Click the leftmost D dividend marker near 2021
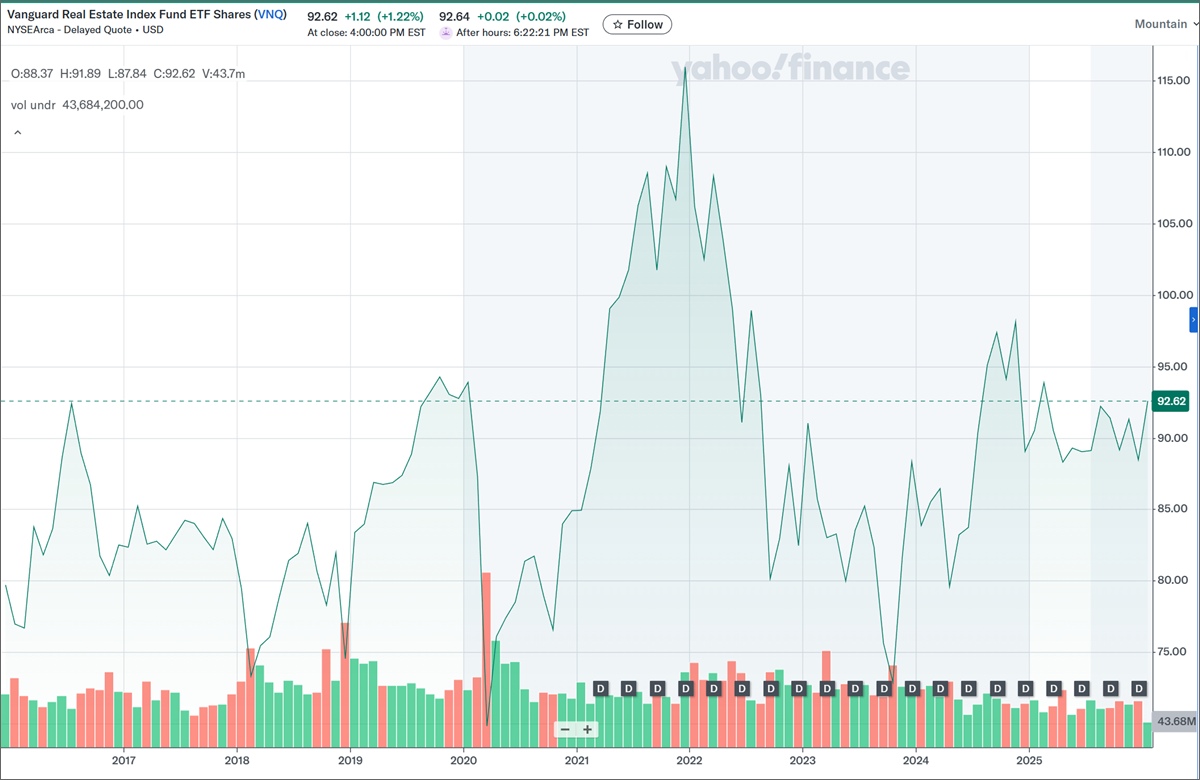 coord(600,688)
